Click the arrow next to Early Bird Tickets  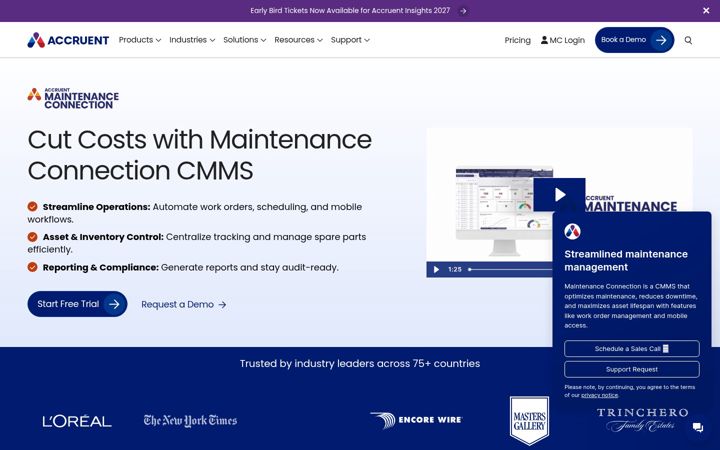point(463,11)
